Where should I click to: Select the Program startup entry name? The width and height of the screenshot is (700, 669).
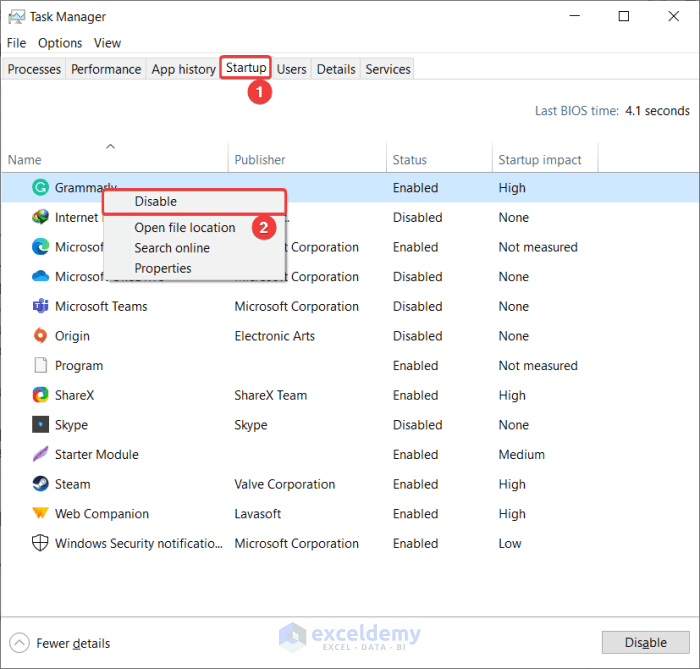(79, 366)
